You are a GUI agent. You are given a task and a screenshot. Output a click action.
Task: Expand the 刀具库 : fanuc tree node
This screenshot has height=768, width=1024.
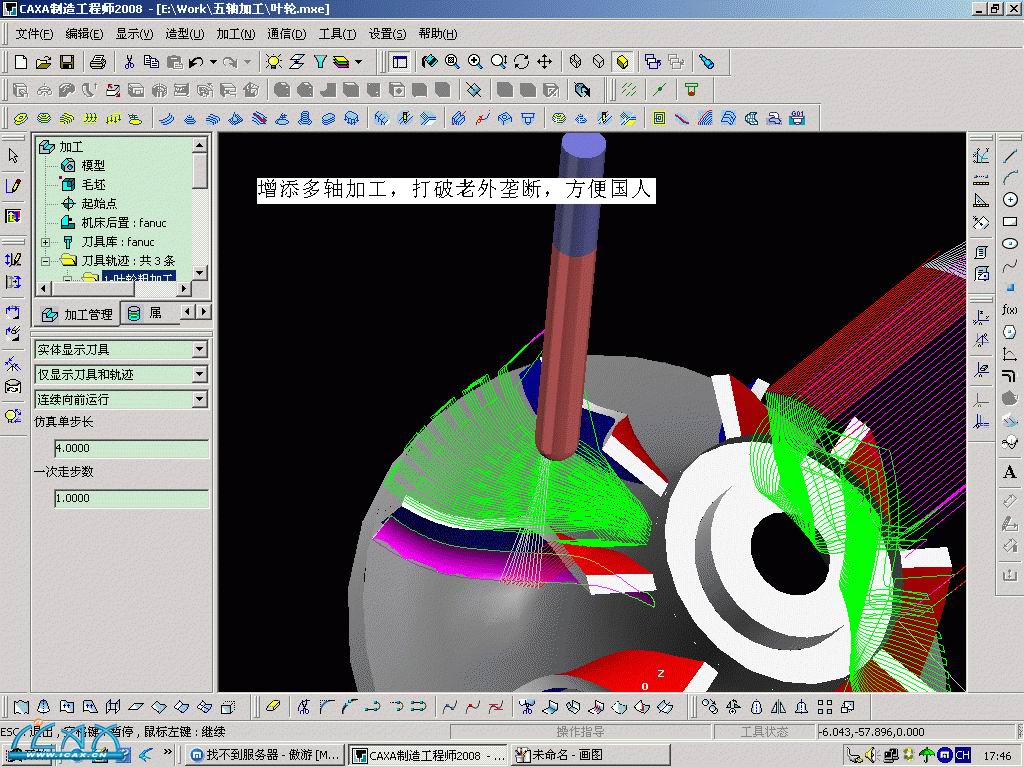[45, 242]
